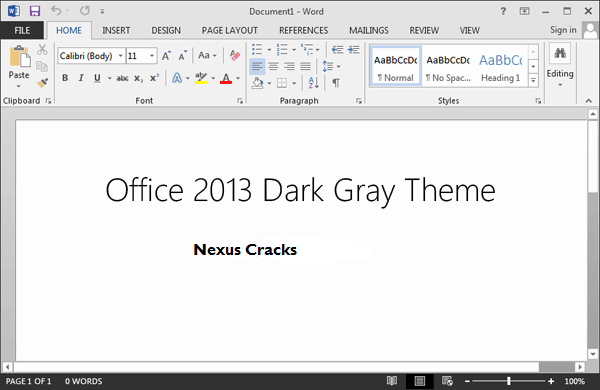Justify the paragraph text
The image size is (600, 390).
(x=305, y=66)
